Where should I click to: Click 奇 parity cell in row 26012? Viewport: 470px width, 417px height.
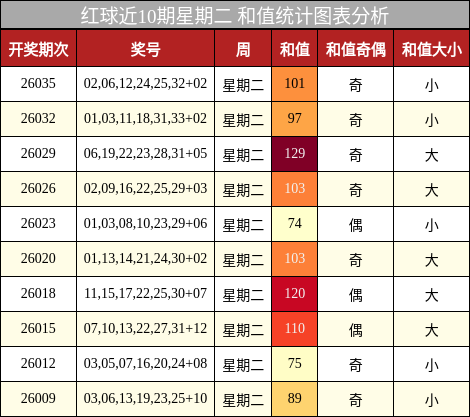(356, 365)
